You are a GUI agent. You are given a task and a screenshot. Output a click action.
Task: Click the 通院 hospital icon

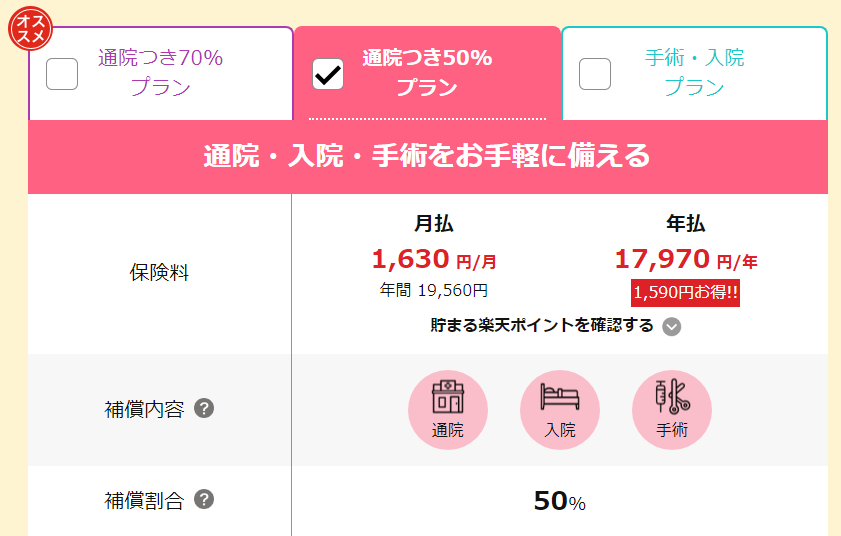(x=448, y=409)
